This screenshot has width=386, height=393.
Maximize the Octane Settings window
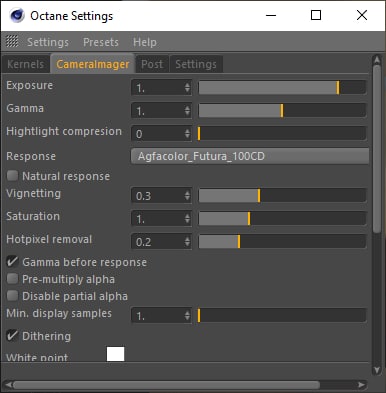pos(316,15)
